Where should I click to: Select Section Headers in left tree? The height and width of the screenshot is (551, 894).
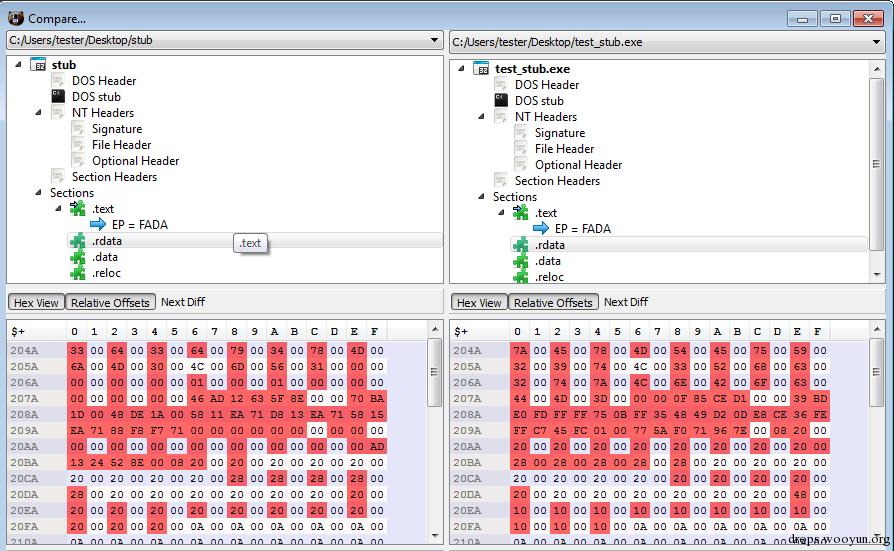[114, 177]
